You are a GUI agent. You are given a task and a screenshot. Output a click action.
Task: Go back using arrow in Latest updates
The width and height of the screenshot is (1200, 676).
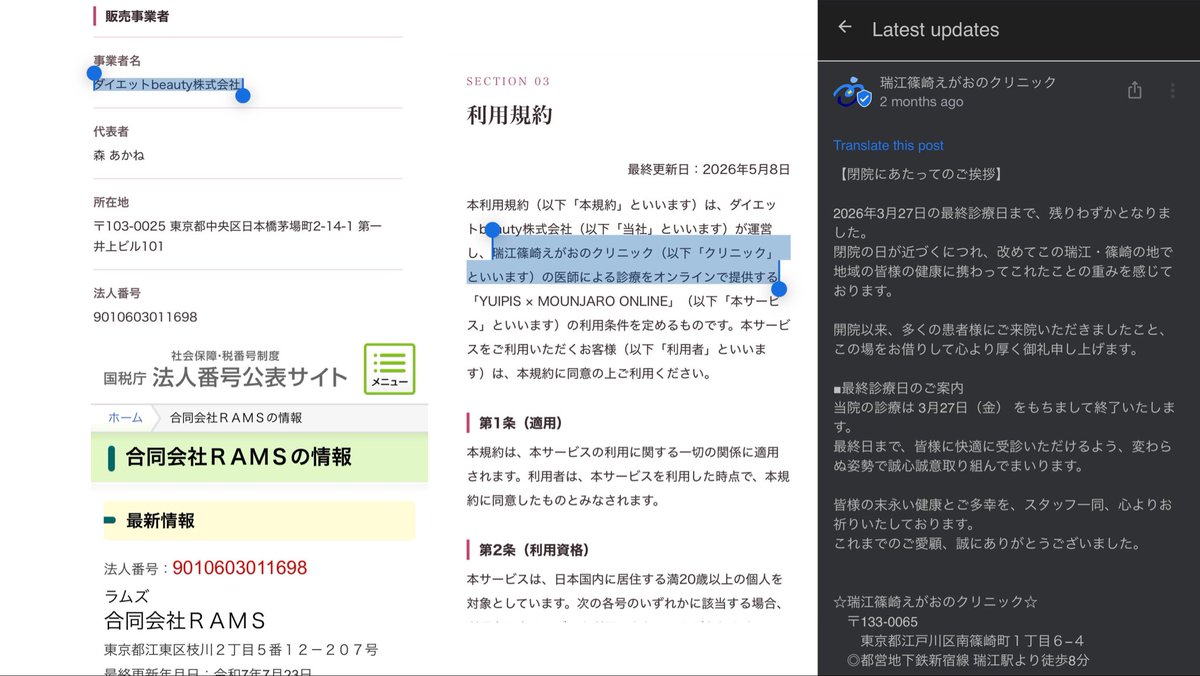pyautogui.click(x=845, y=28)
